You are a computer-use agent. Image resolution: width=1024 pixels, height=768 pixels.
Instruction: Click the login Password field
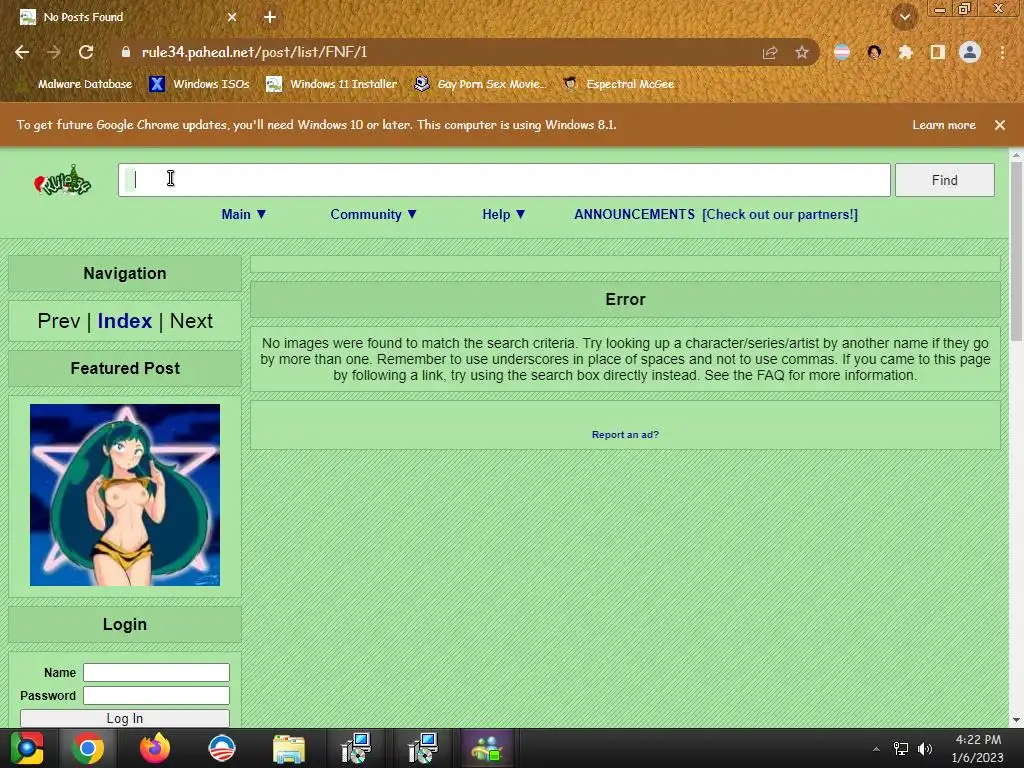click(156, 696)
